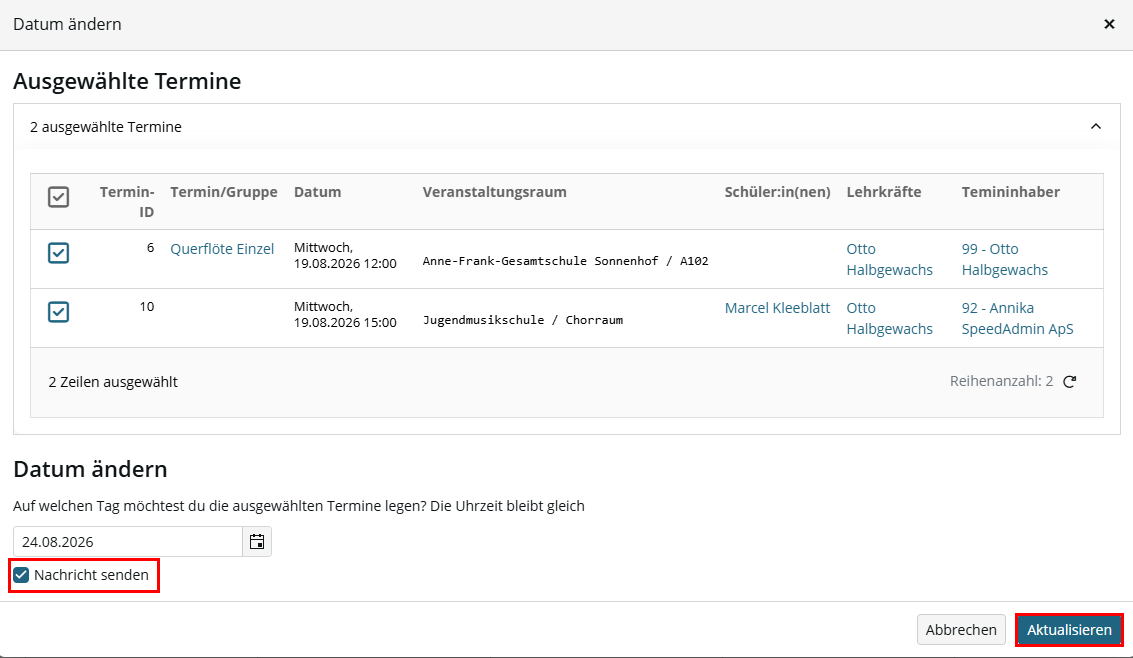This screenshot has width=1133, height=658.
Task: Click the room Jugendmusikschule / Chorraum
Action: [522, 320]
